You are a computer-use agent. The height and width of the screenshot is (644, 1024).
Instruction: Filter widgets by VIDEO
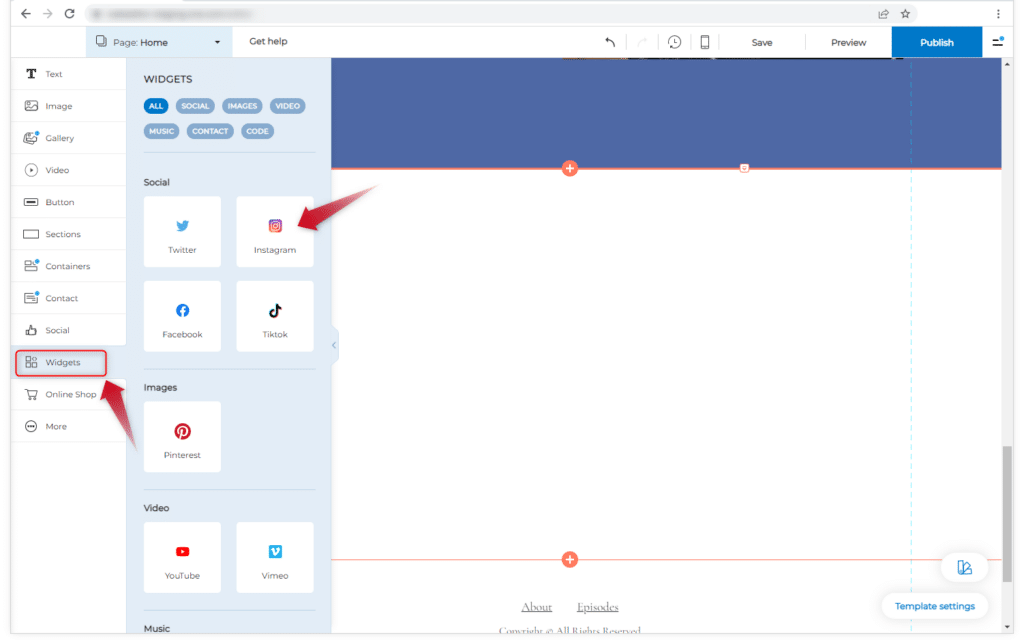287,106
